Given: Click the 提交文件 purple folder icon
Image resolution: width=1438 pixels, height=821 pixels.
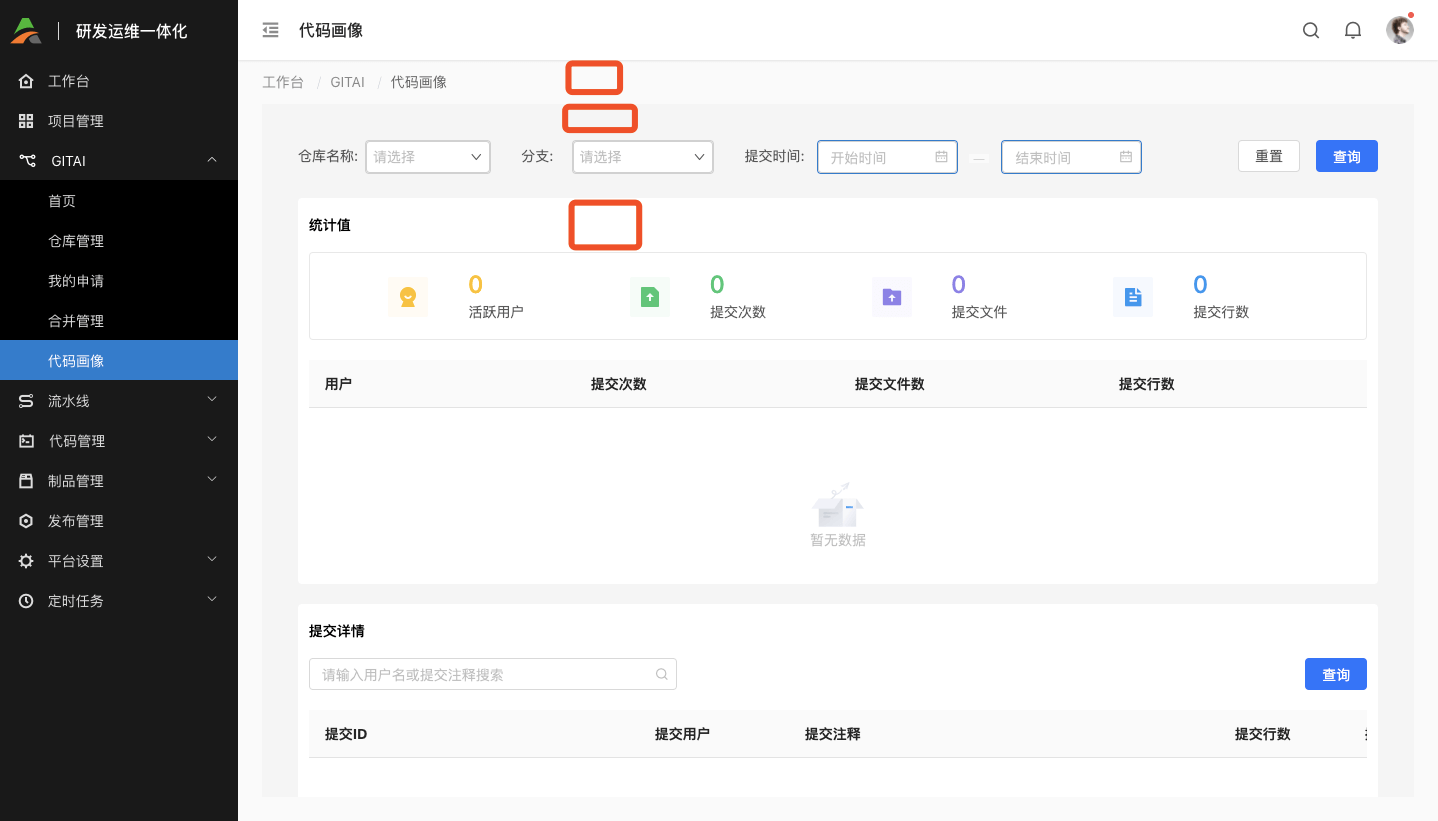Looking at the screenshot, I should point(892,297).
